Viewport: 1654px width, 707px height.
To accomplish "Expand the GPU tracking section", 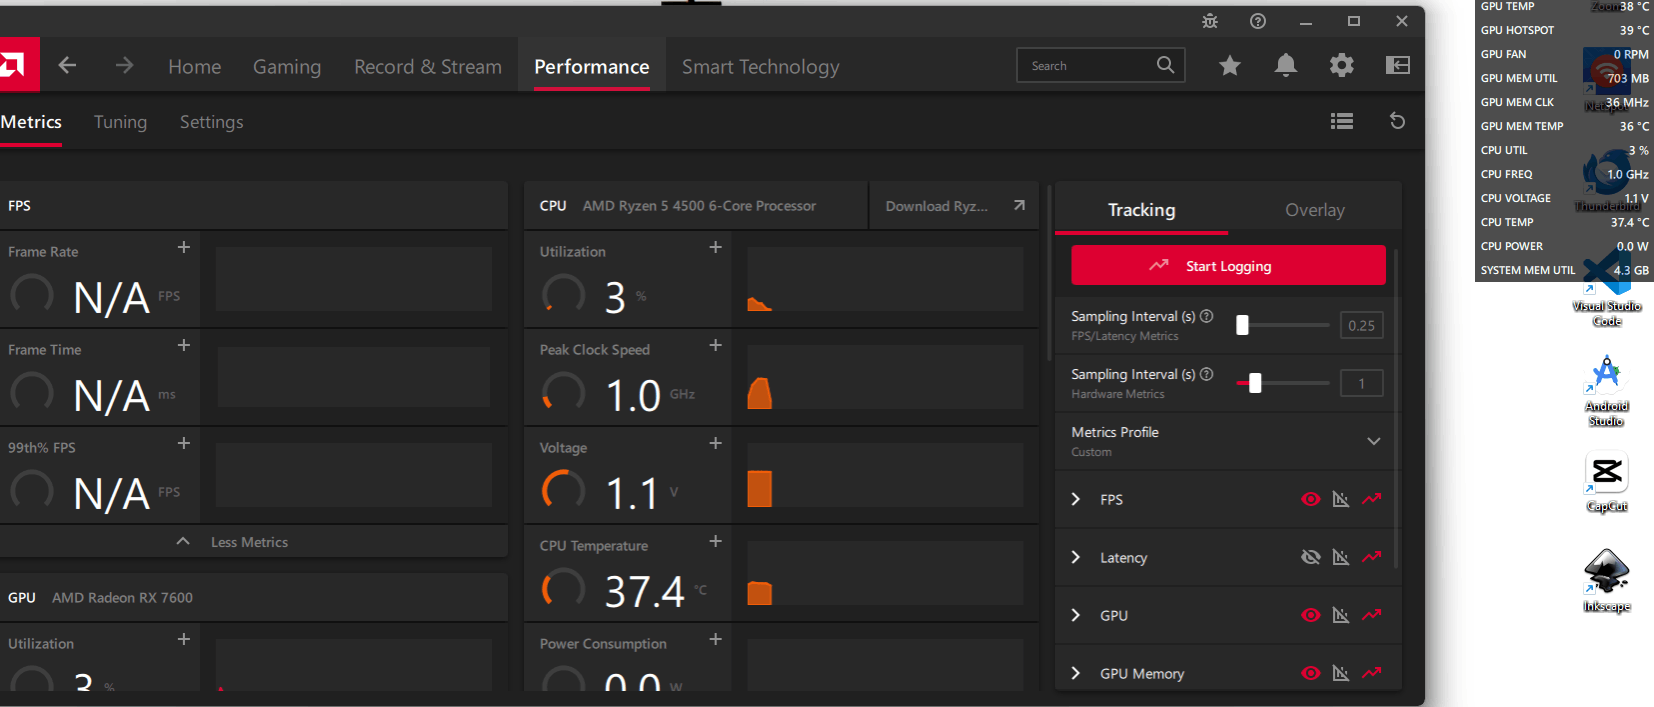I will pos(1076,615).
